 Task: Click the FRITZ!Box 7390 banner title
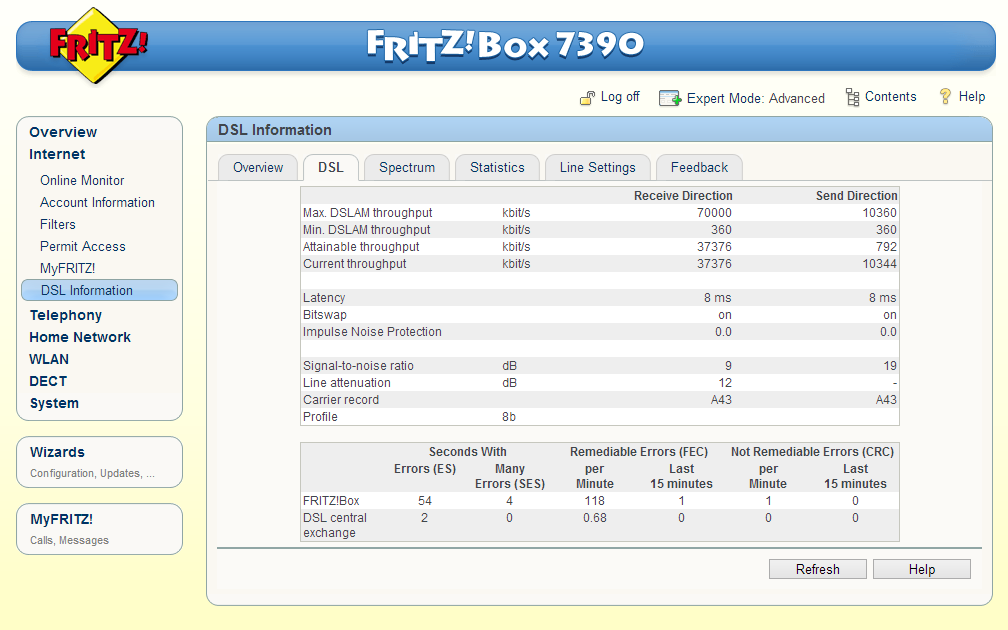pyautogui.click(x=505, y=45)
